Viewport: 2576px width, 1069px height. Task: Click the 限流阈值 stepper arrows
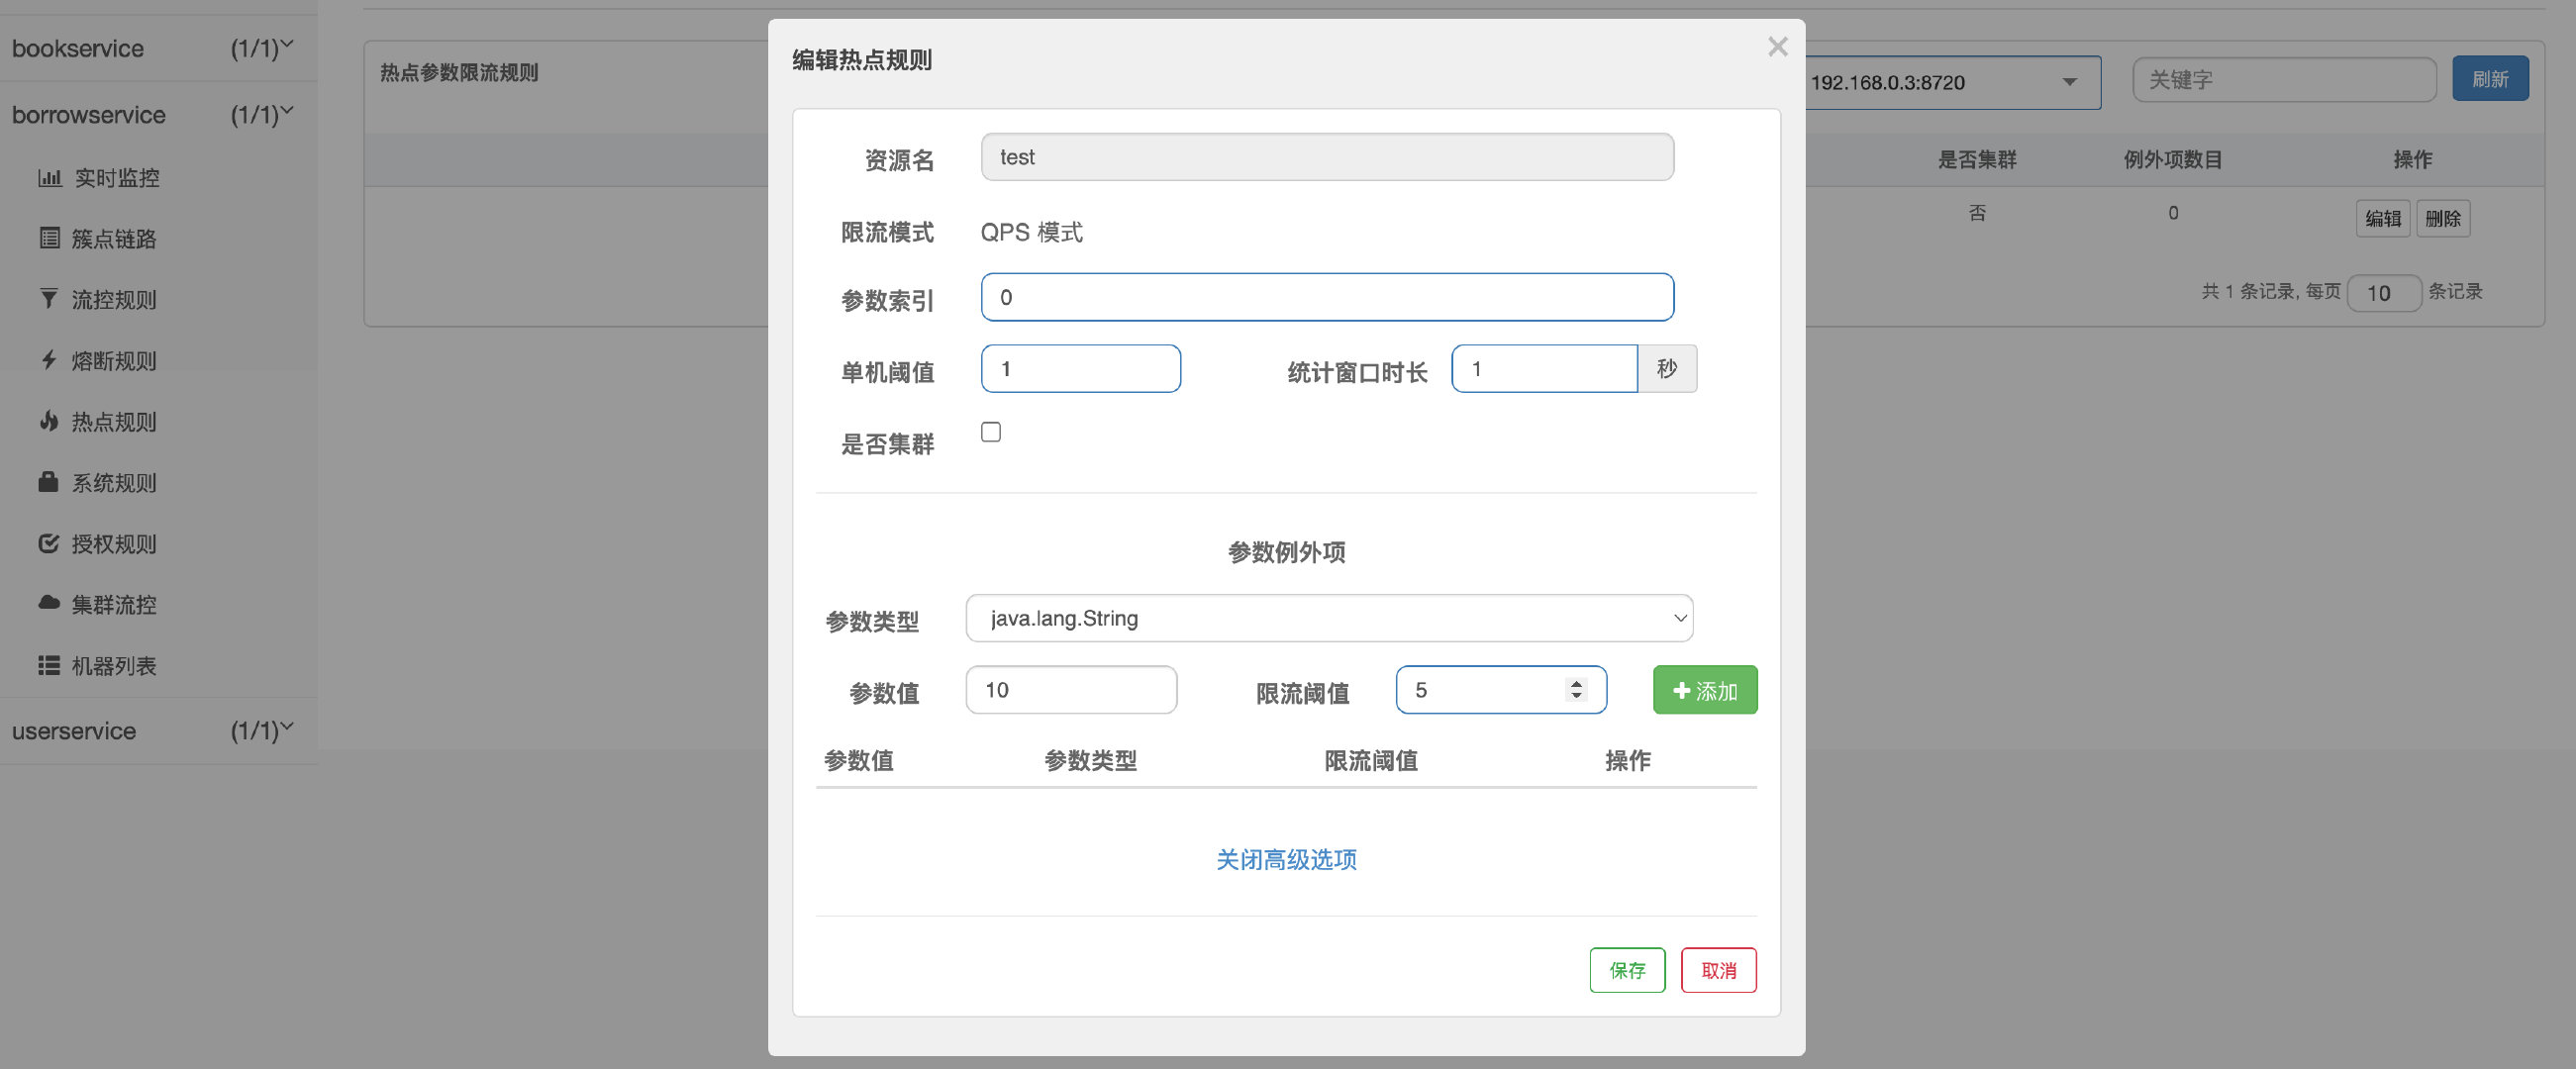[x=1576, y=690]
